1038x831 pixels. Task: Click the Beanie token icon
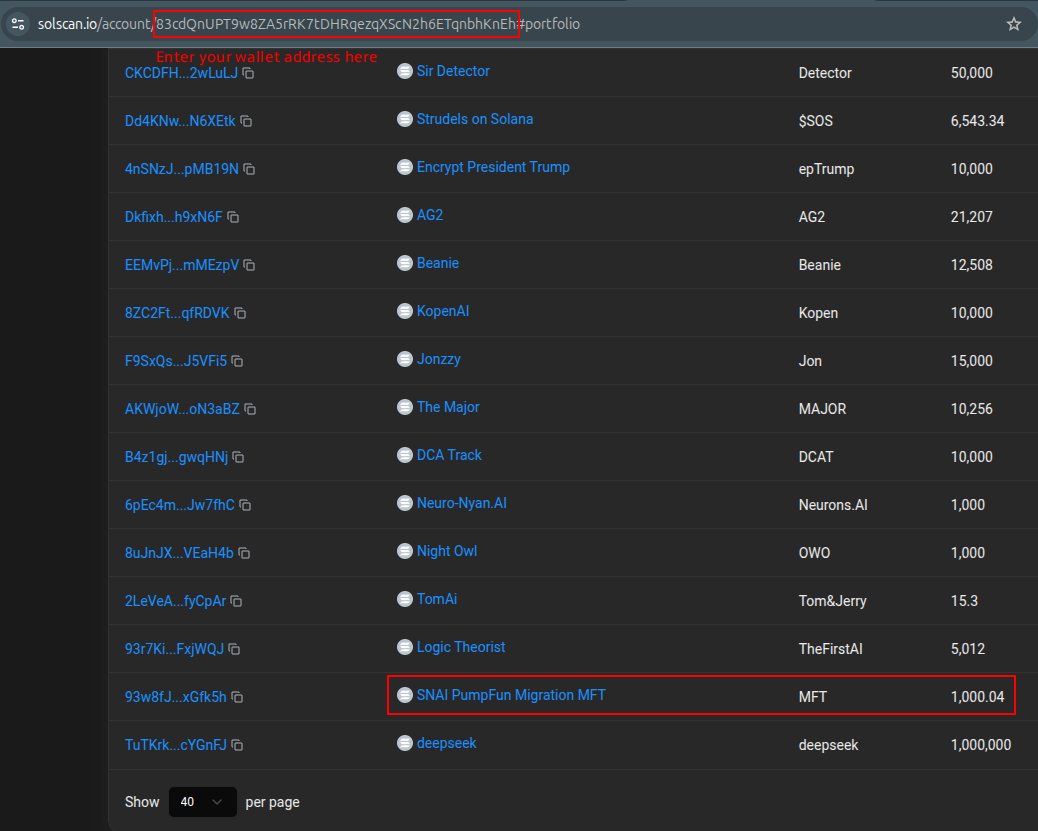point(404,263)
